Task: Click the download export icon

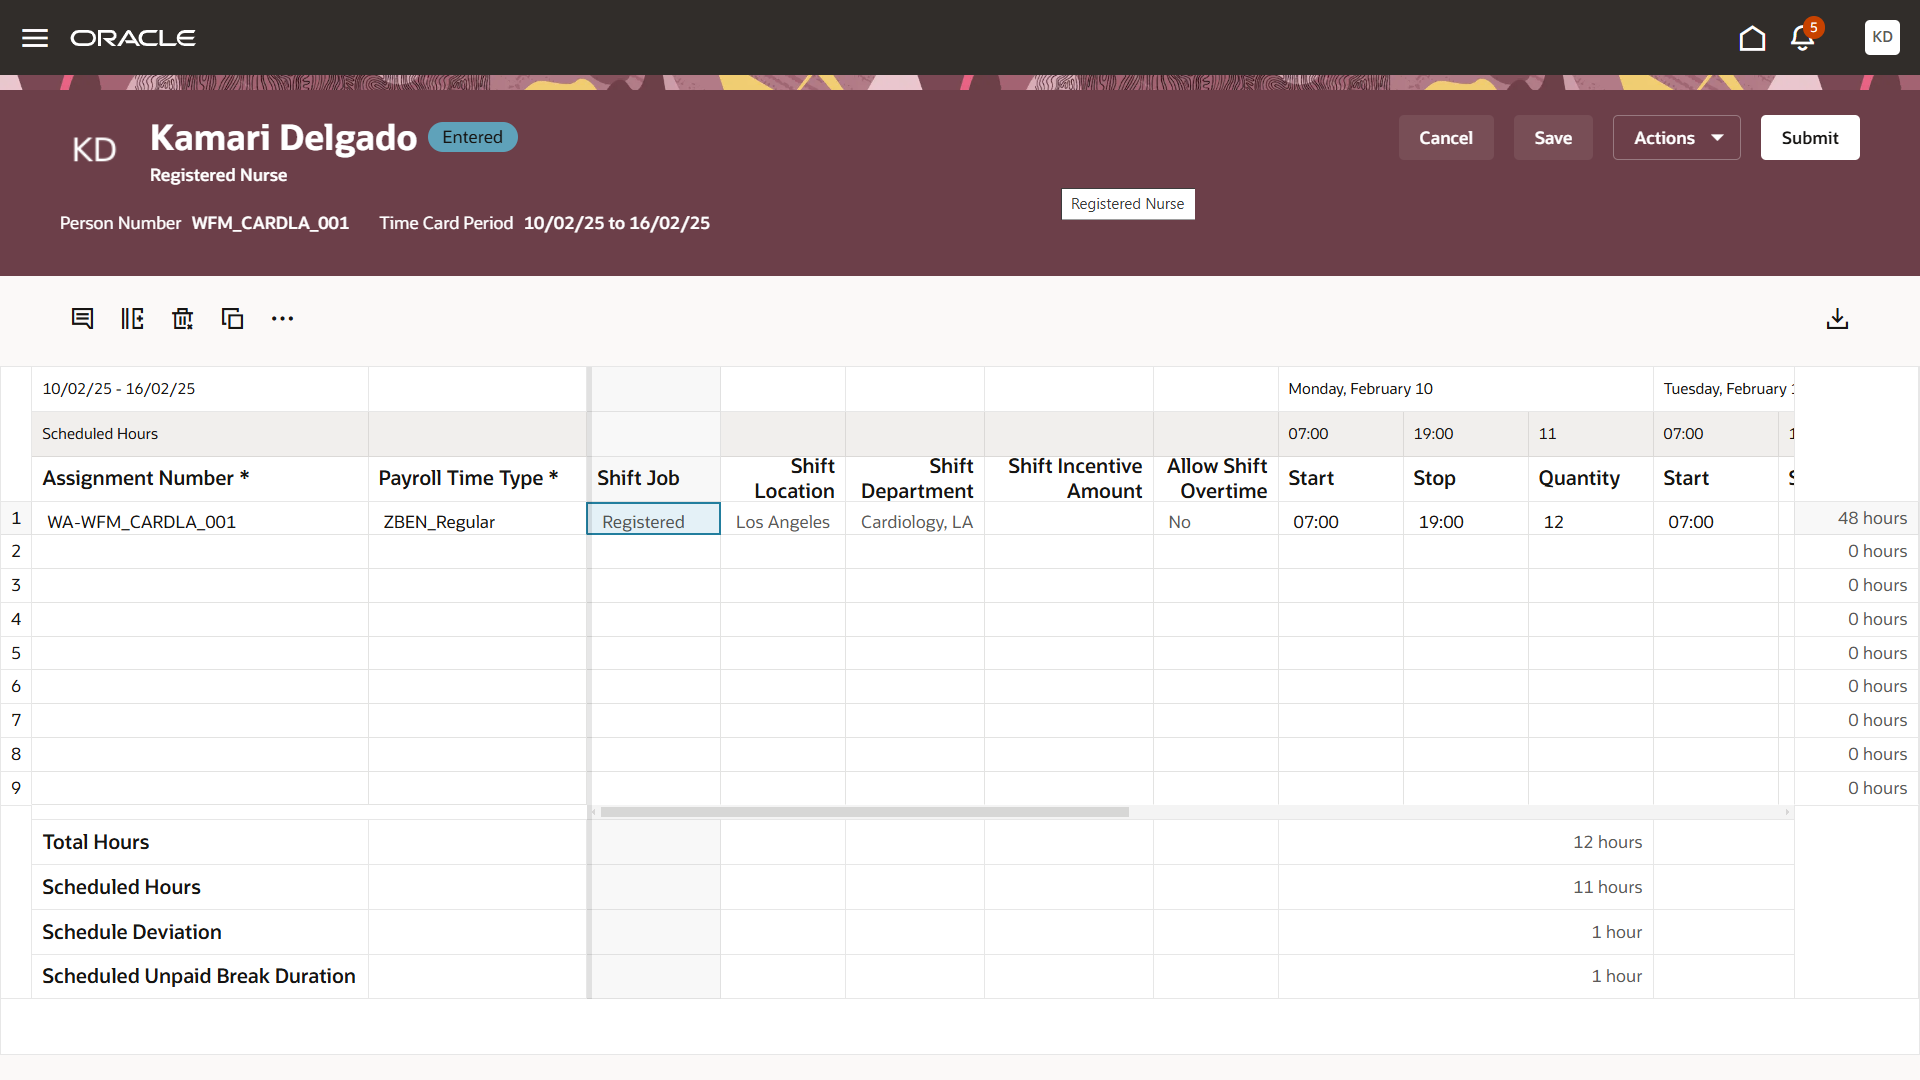Action: pos(1837,319)
